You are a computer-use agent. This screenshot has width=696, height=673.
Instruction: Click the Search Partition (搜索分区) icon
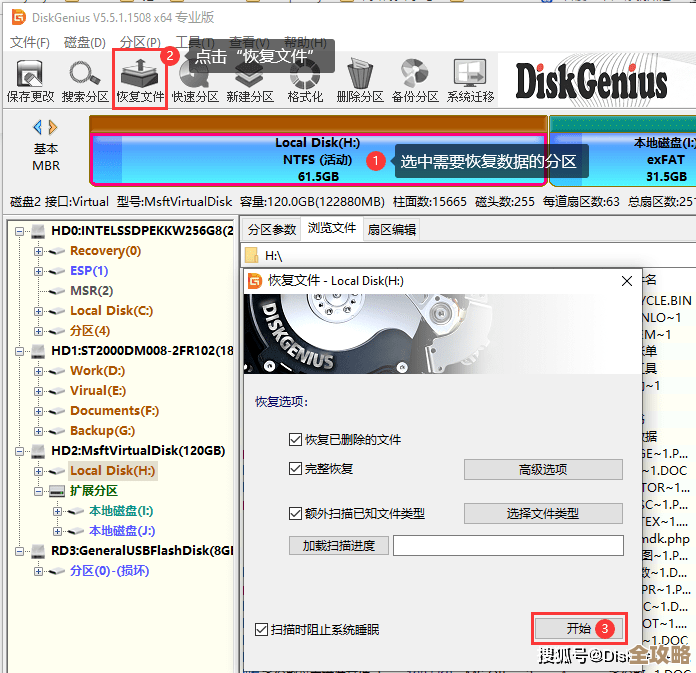[85, 81]
